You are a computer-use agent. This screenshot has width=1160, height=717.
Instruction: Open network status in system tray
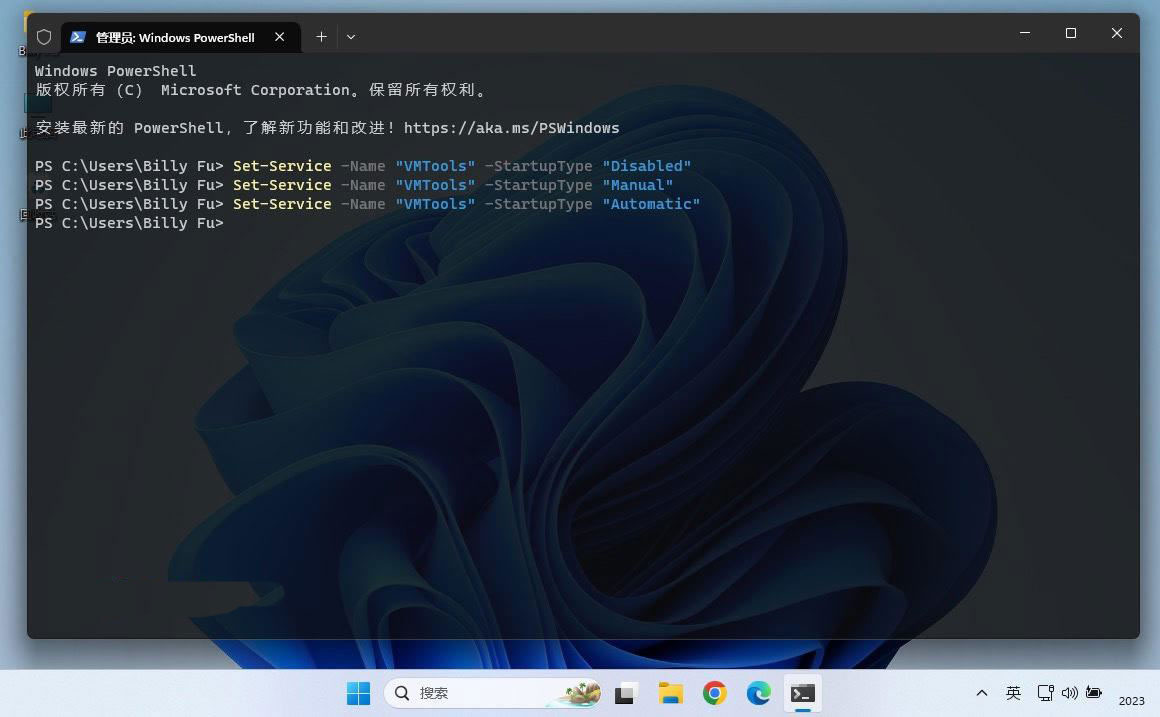pyautogui.click(x=1045, y=693)
